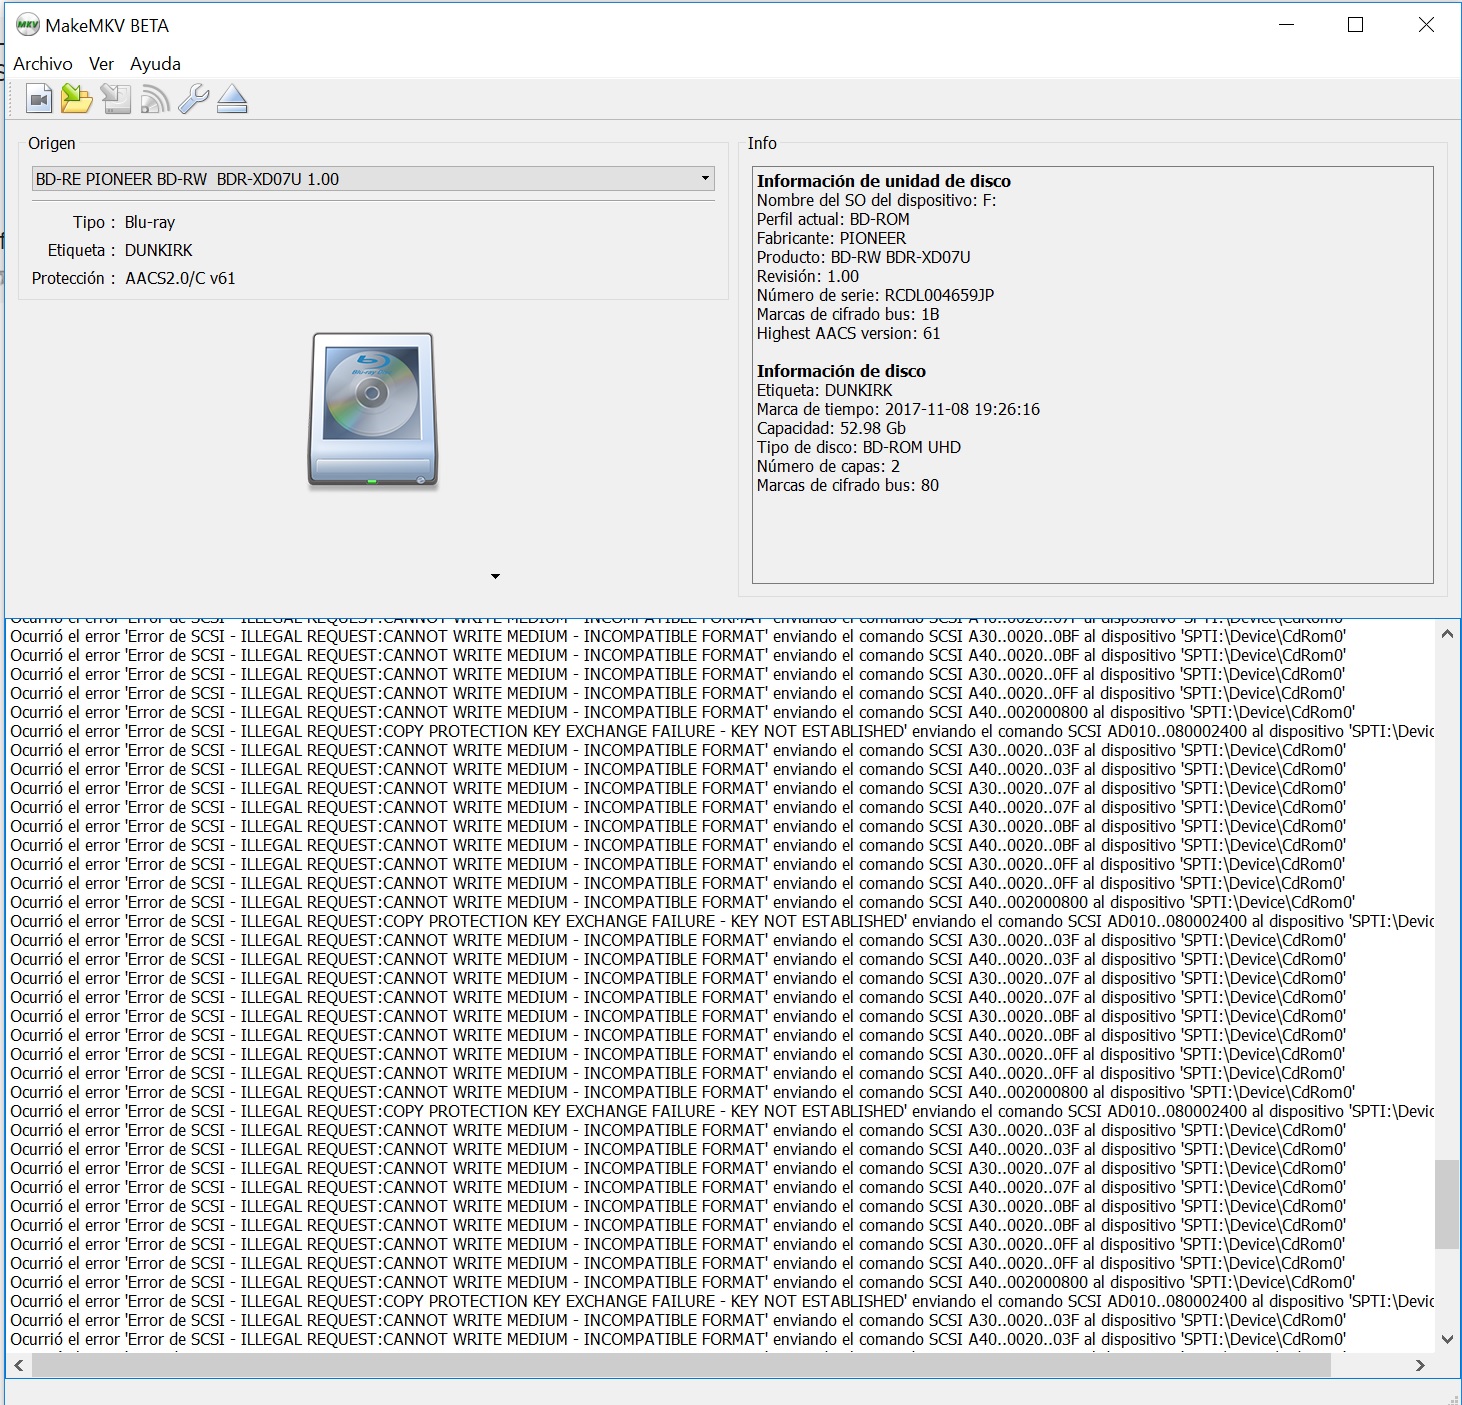The height and width of the screenshot is (1405, 1462).
Task: Click the Stream toolbar icon
Action: [x=155, y=99]
